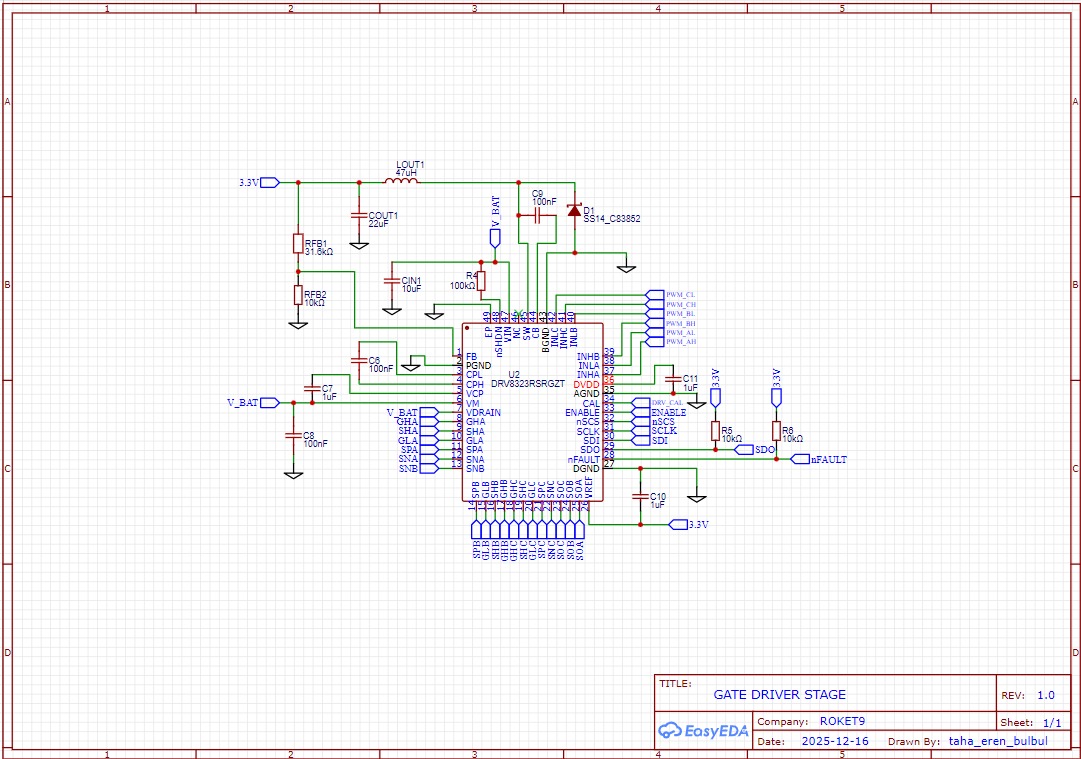Select the COUT1 22uF capacitor symbol
Image resolution: width=1081 pixels, height=759 pixels.
(x=358, y=215)
